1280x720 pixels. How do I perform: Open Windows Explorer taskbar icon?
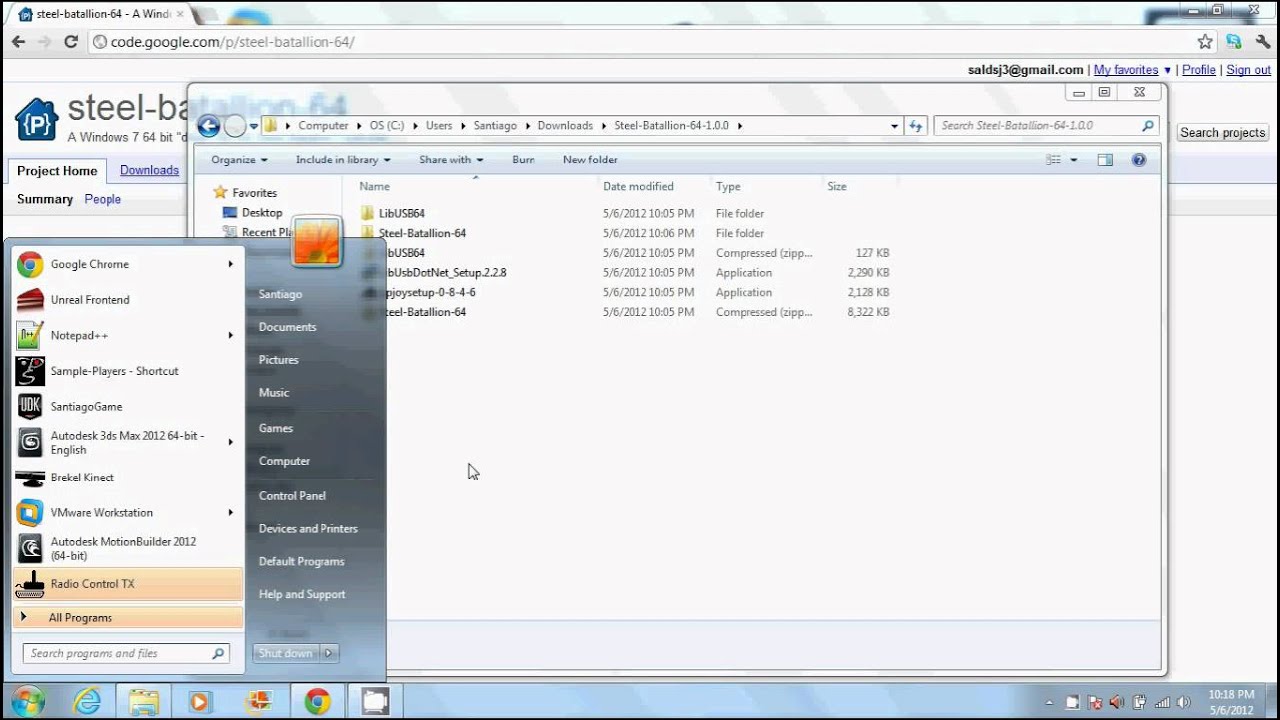pyautogui.click(x=143, y=701)
